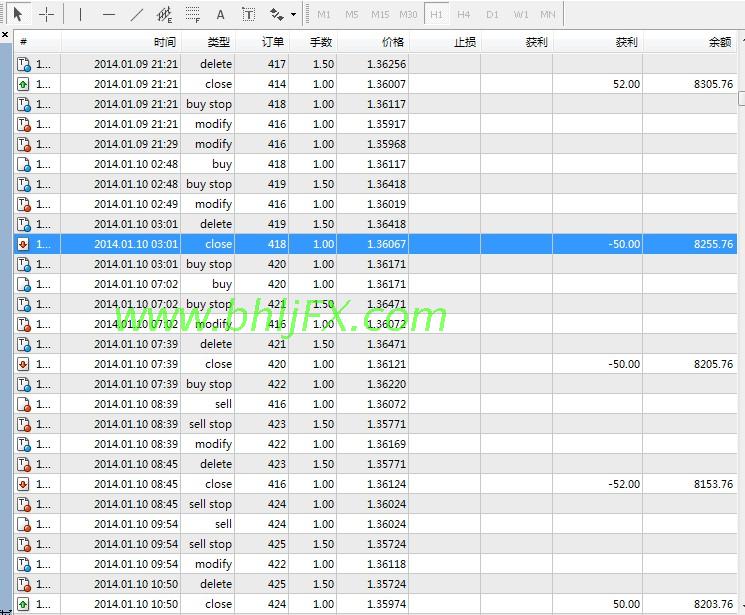This screenshot has width=745, height=615.
Task: Select price 1.36118 in modify 422 row
Action: click(386, 564)
